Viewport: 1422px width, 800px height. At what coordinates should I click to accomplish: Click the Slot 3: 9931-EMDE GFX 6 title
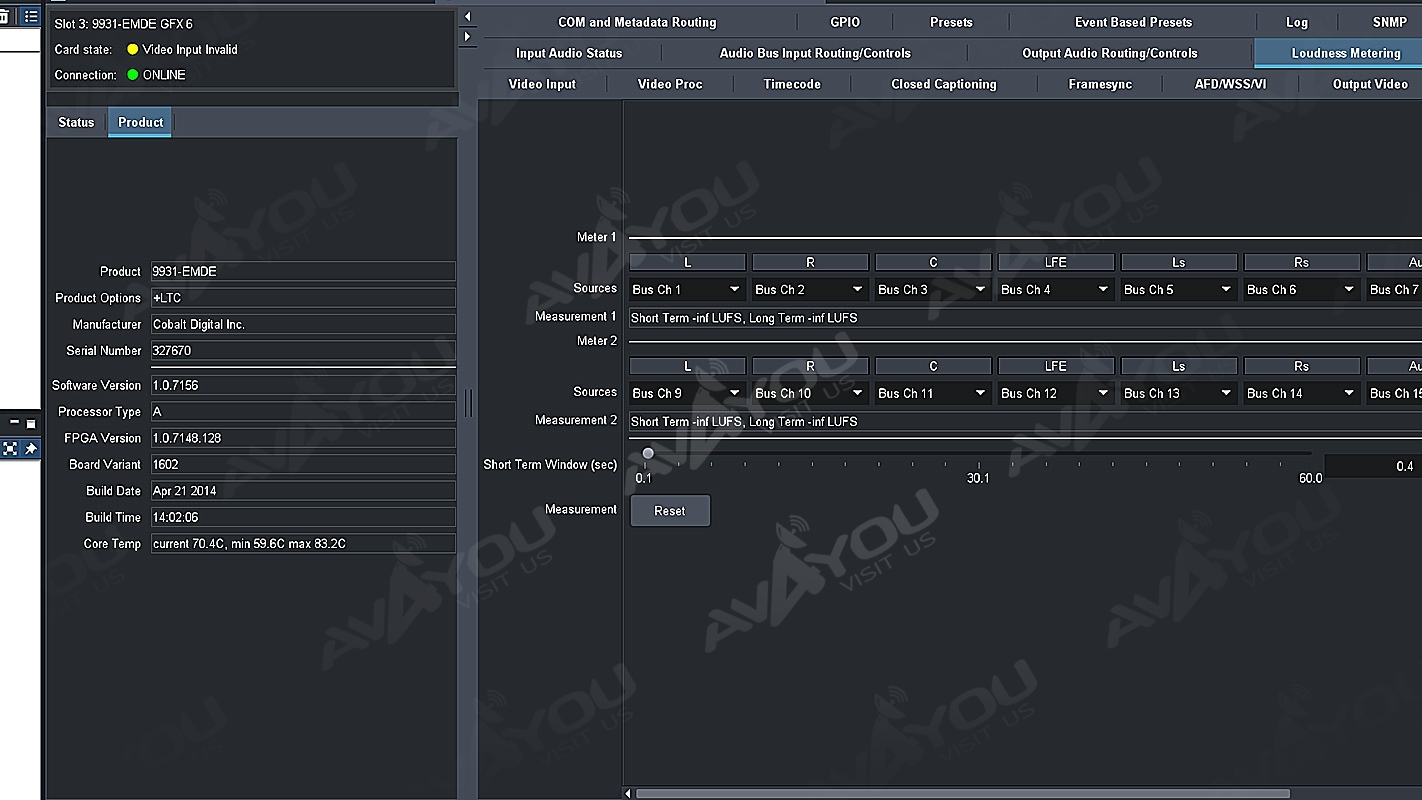click(x=123, y=24)
